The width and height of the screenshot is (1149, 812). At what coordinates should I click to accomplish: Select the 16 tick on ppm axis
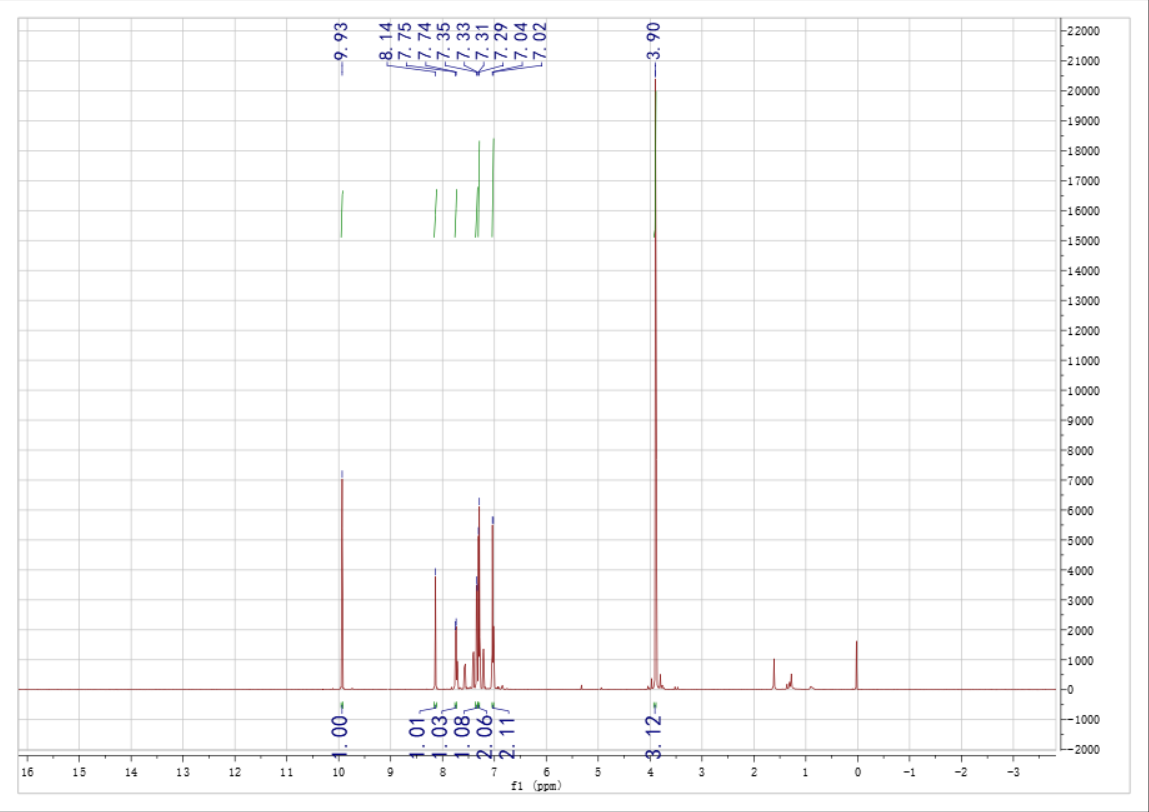(27, 772)
